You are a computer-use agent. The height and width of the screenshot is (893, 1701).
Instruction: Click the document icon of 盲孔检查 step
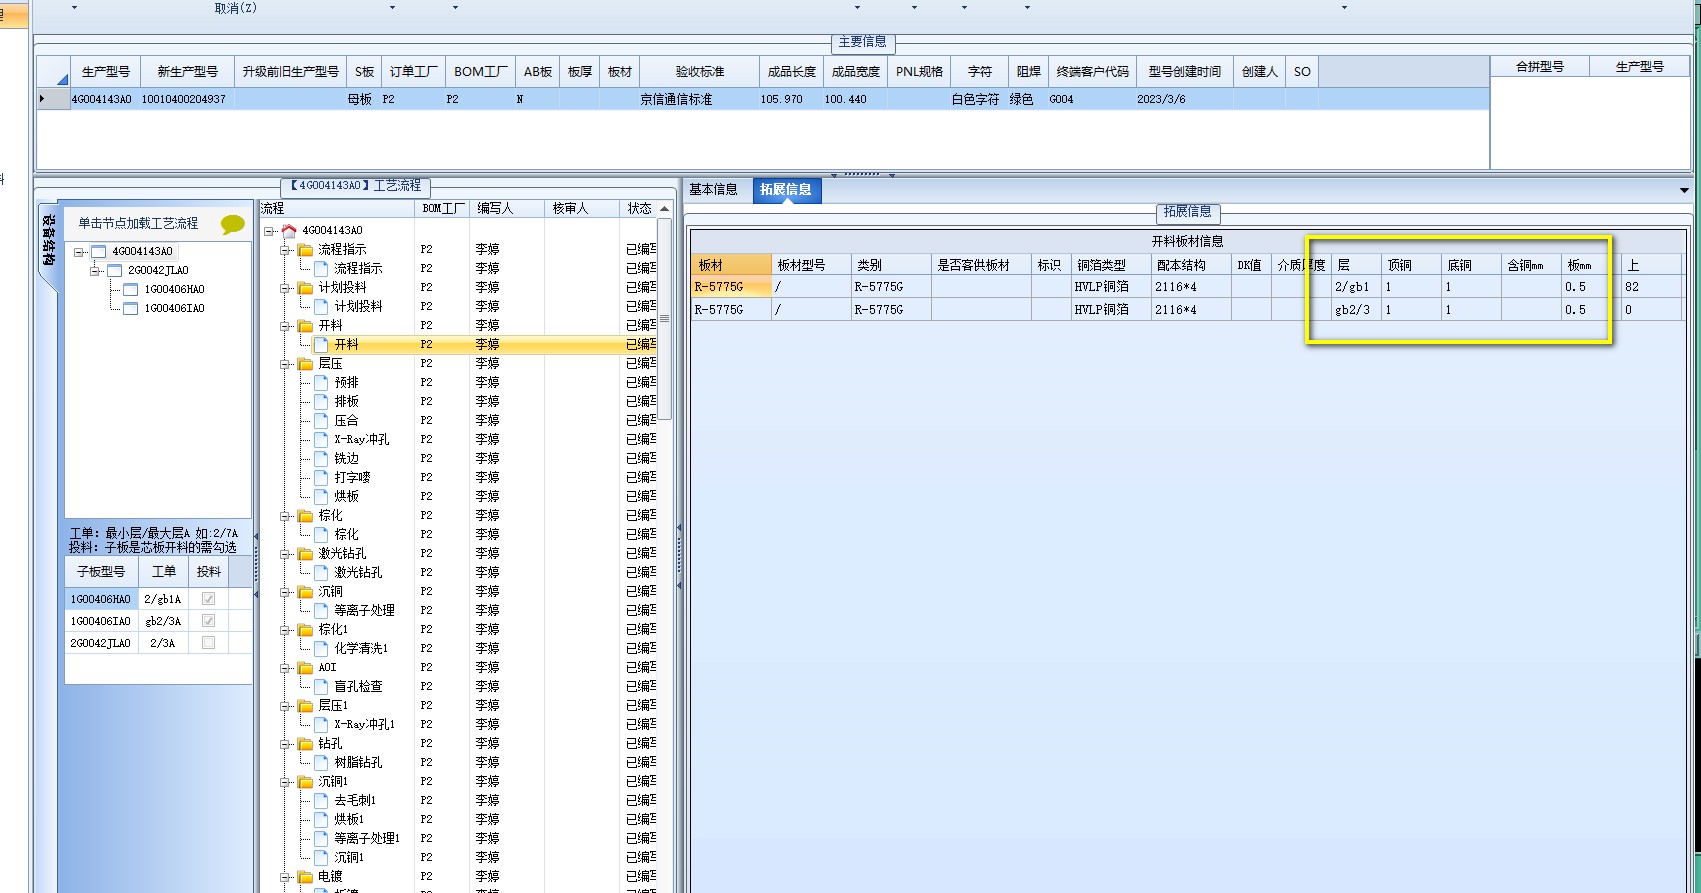[x=321, y=686]
